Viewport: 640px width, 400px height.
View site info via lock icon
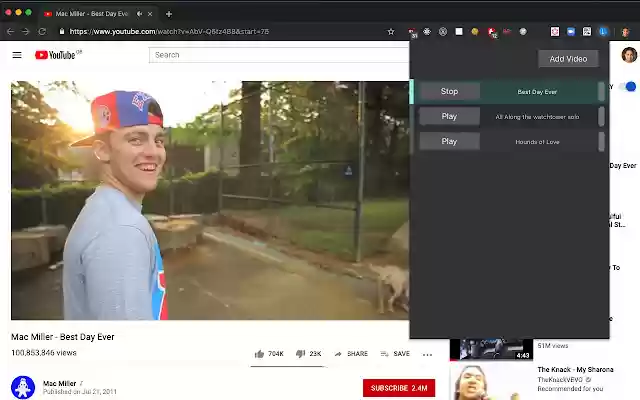(62, 31)
